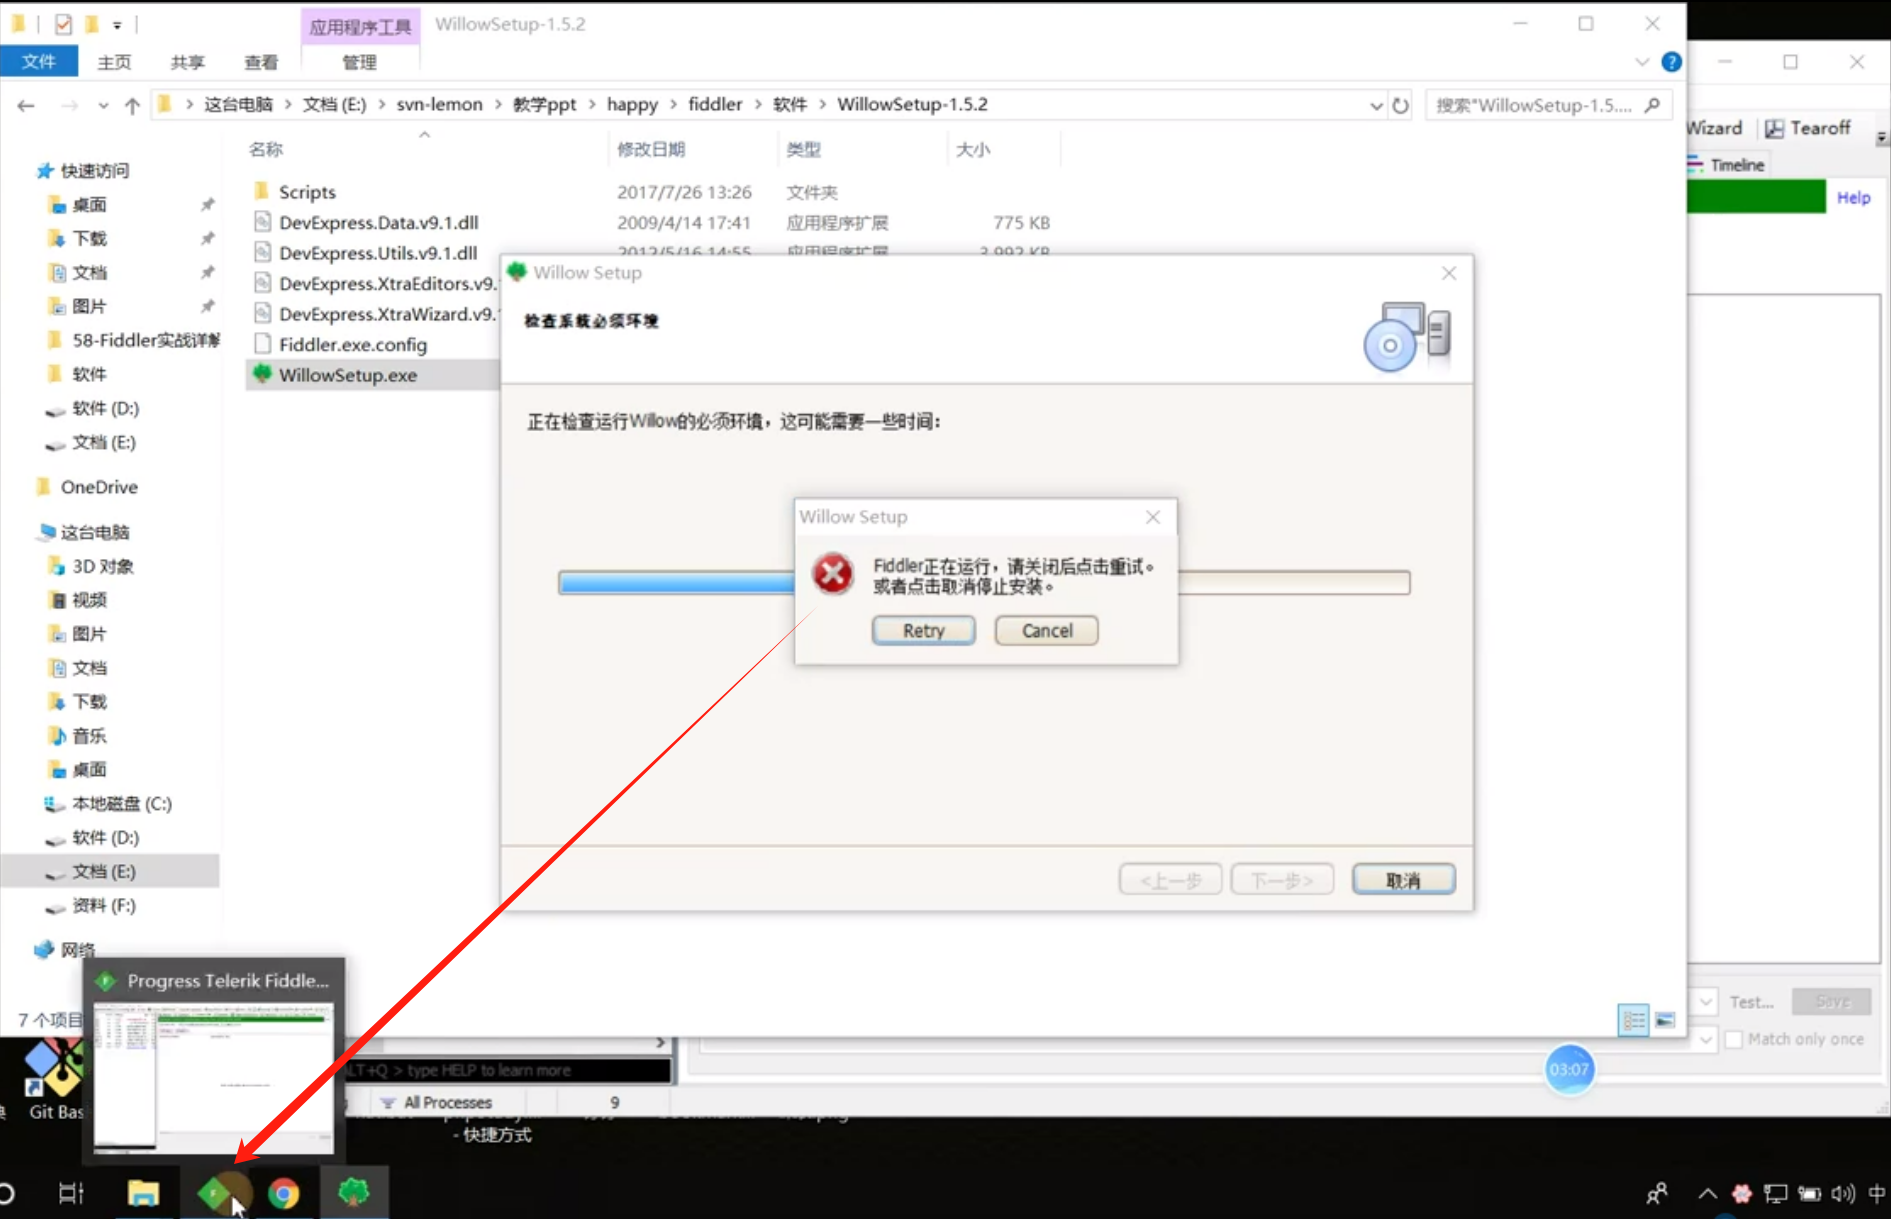Open the volume control in system tray

(x=1843, y=1193)
